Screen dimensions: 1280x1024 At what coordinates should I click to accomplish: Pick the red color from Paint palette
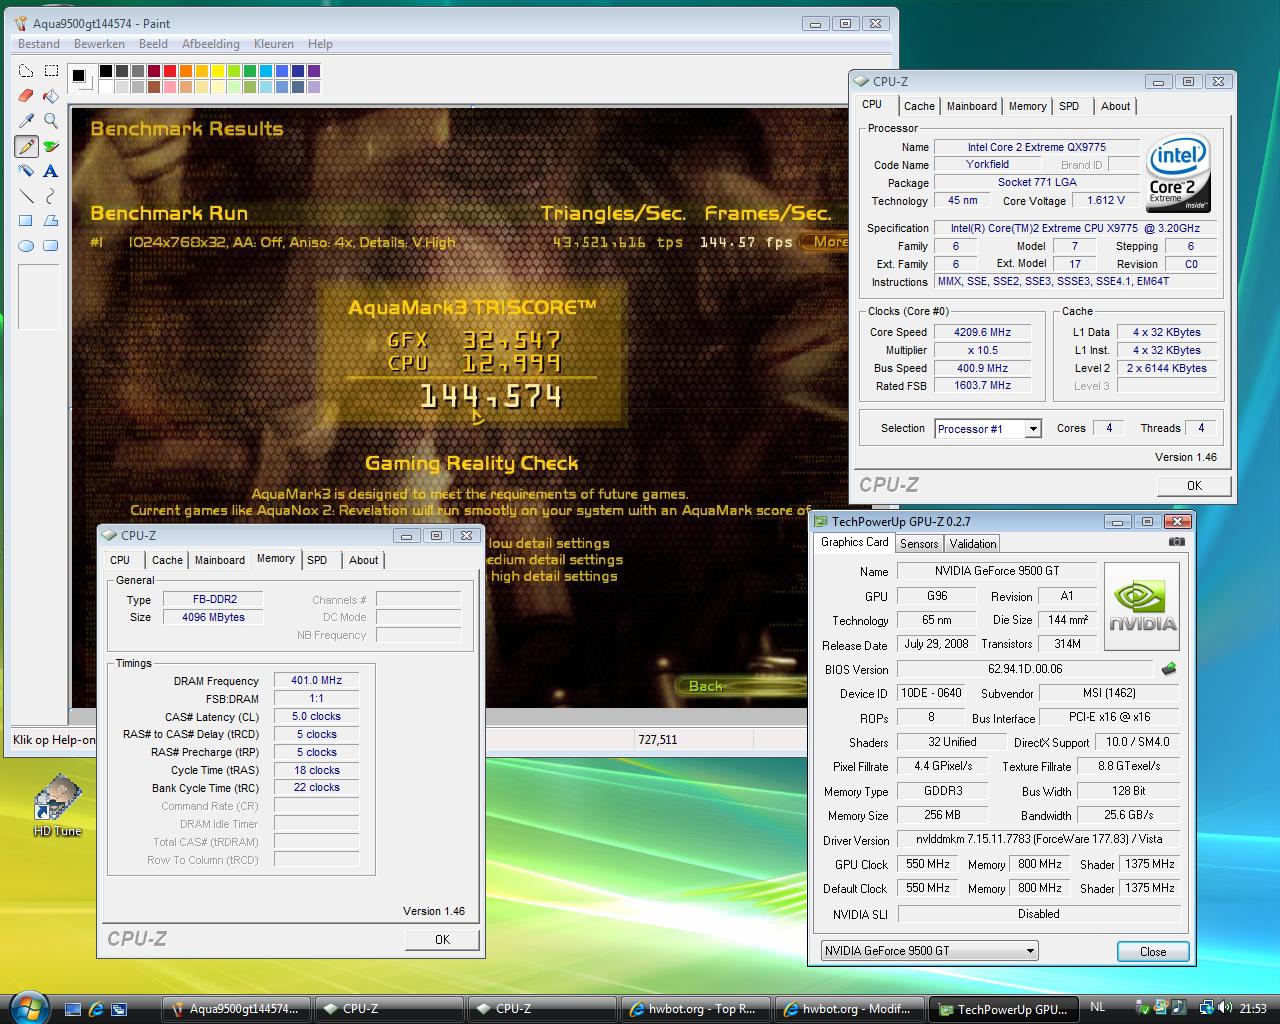click(170, 71)
